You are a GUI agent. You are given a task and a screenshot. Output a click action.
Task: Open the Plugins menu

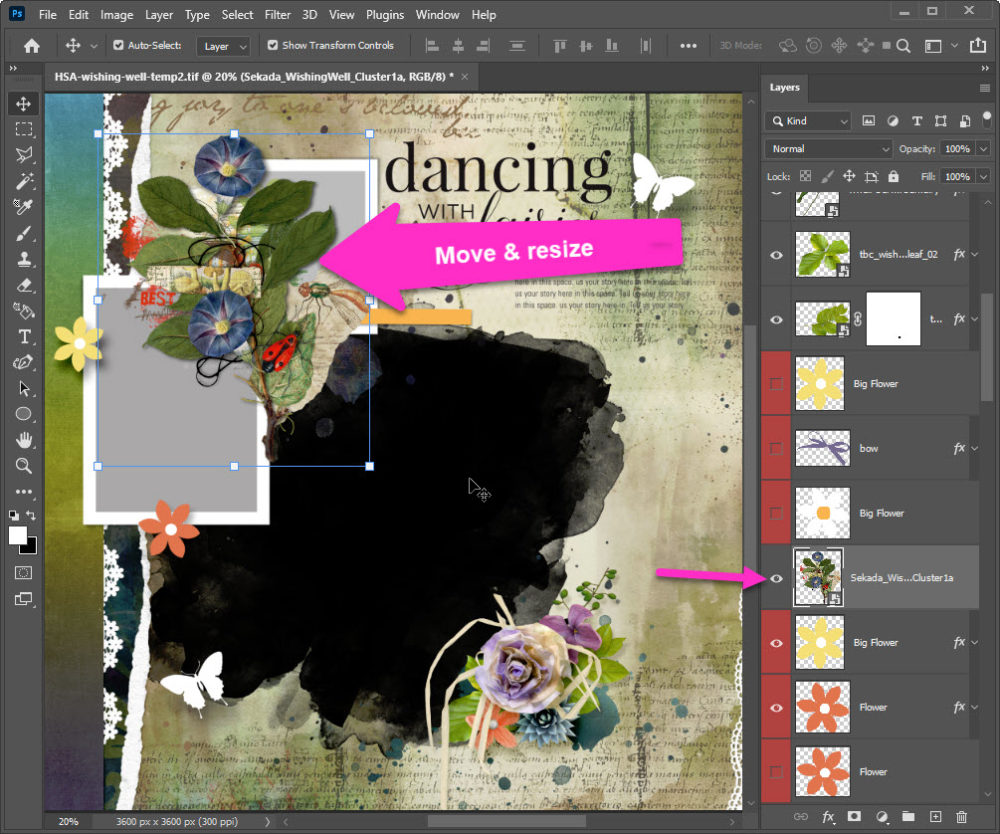pos(385,15)
